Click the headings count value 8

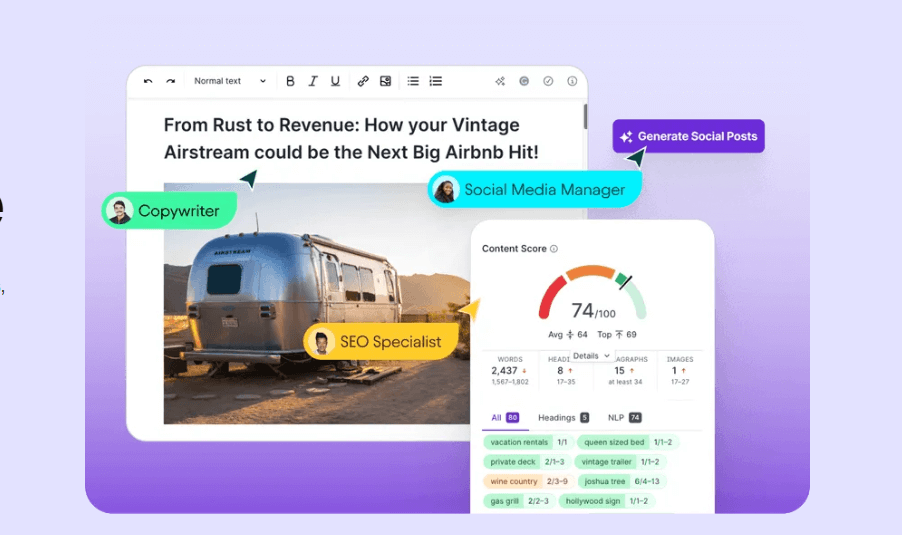(560, 371)
